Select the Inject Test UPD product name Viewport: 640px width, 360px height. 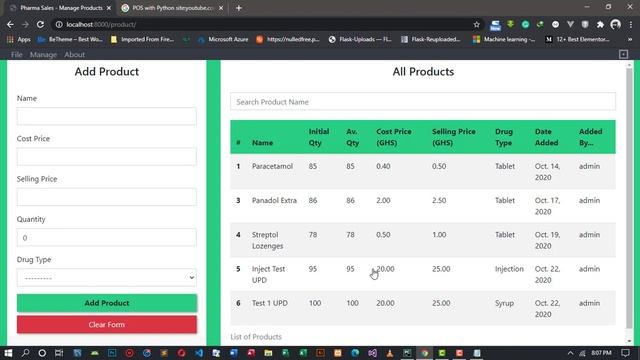[x=269, y=274]
